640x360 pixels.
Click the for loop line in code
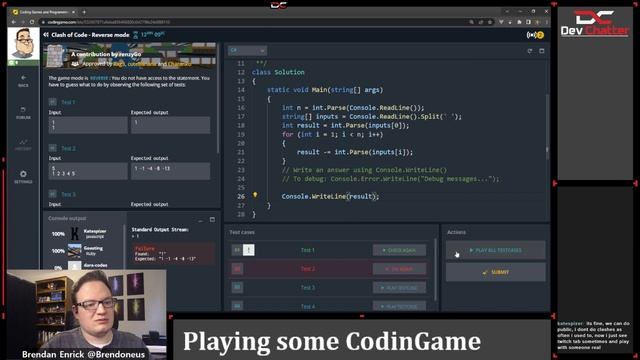coord(332,134)
